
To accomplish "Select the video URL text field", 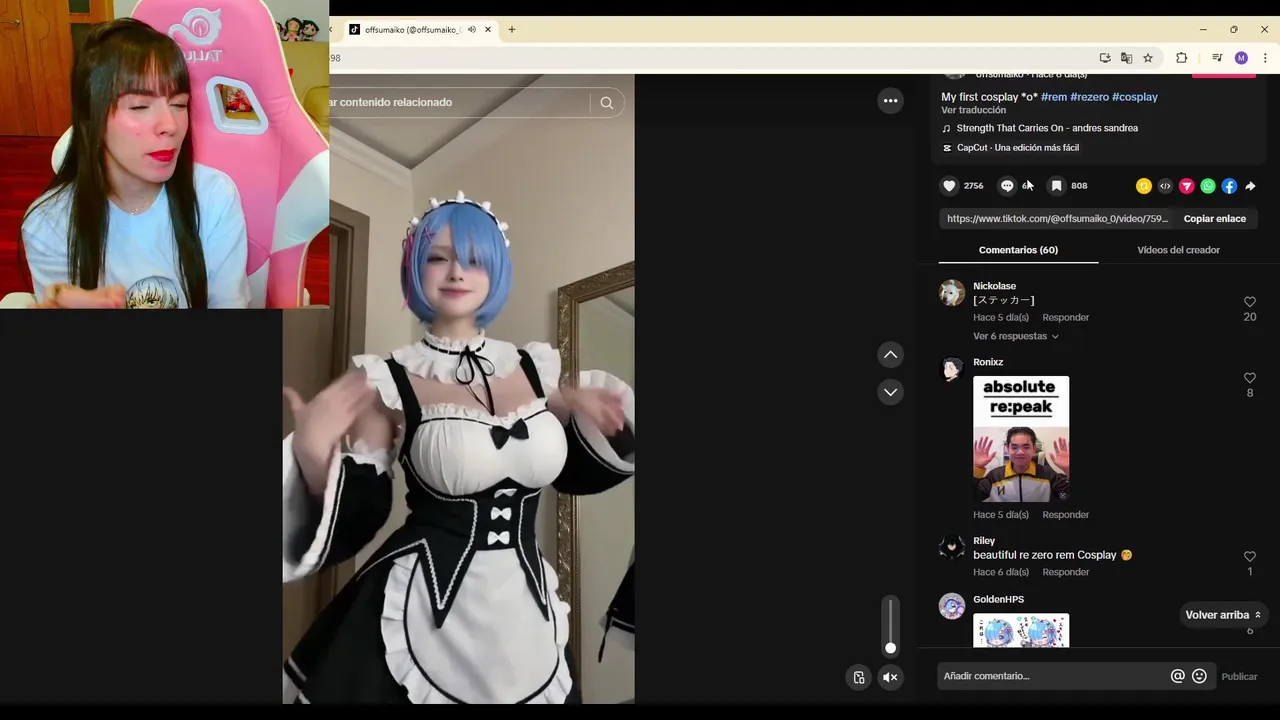I will click(x=1057, y=218).
